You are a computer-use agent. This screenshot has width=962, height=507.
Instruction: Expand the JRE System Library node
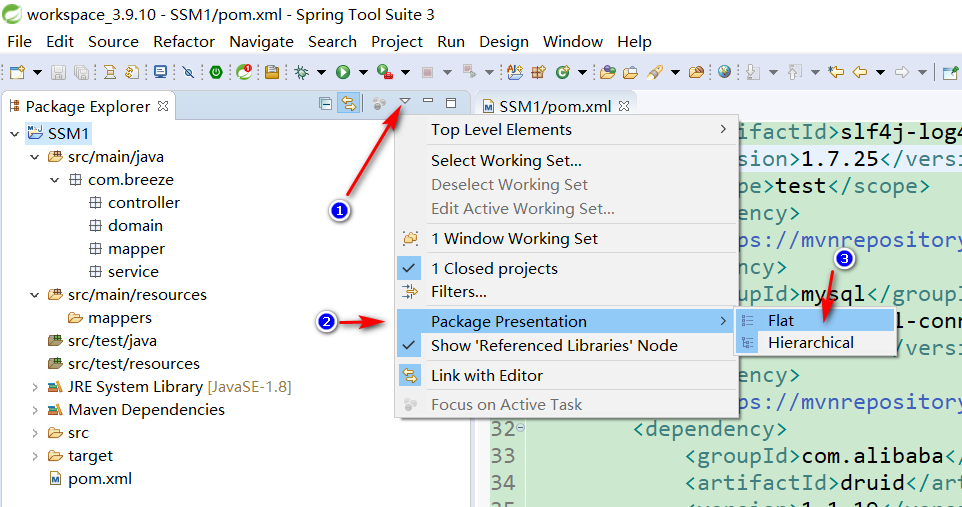[35, 387]
